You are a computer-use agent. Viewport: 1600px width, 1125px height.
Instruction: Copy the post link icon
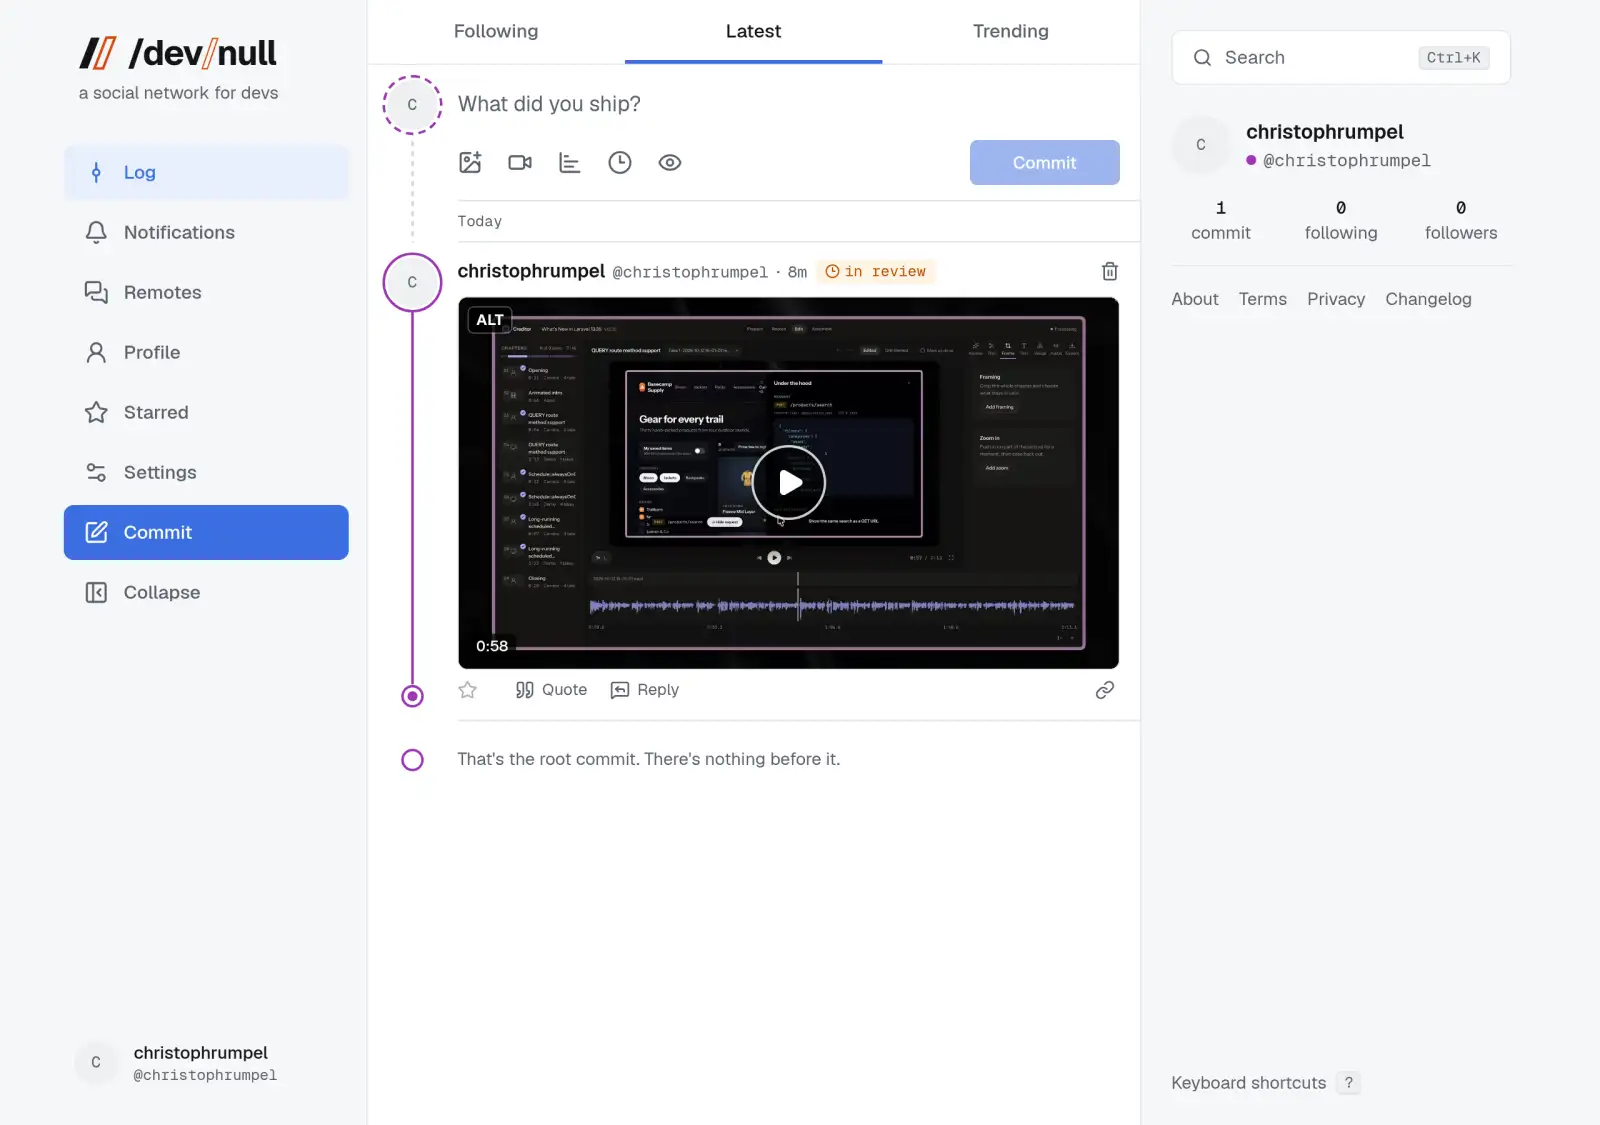[1105, 690]
